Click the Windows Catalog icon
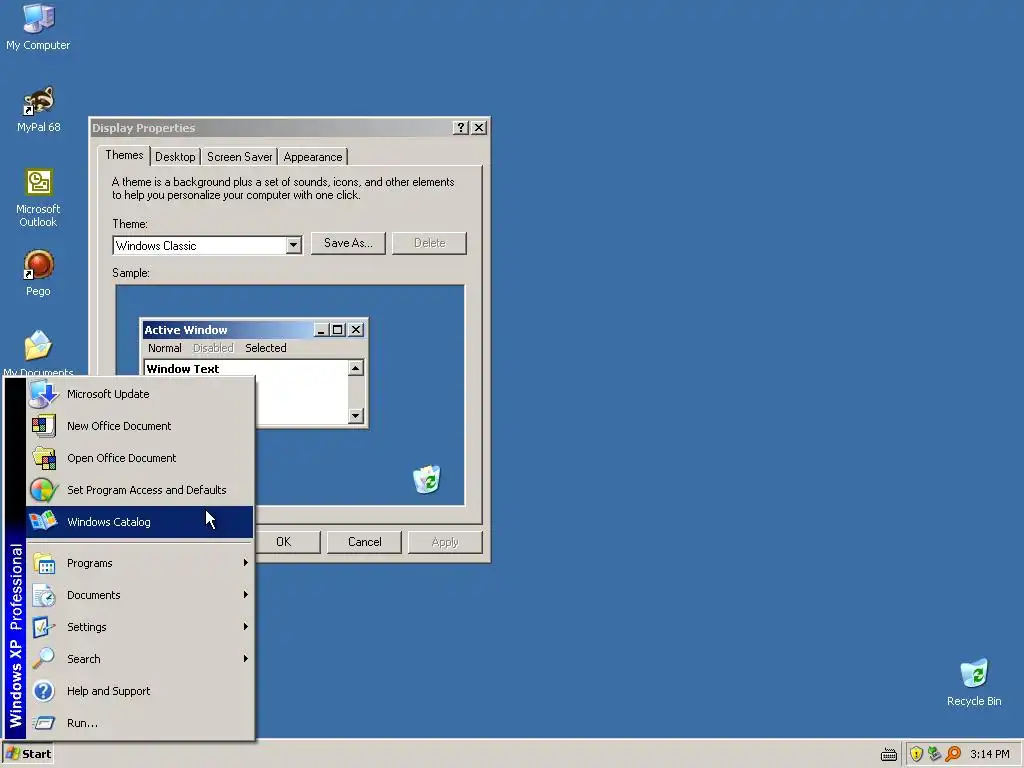1024x768 pixels. pos(44,522)
